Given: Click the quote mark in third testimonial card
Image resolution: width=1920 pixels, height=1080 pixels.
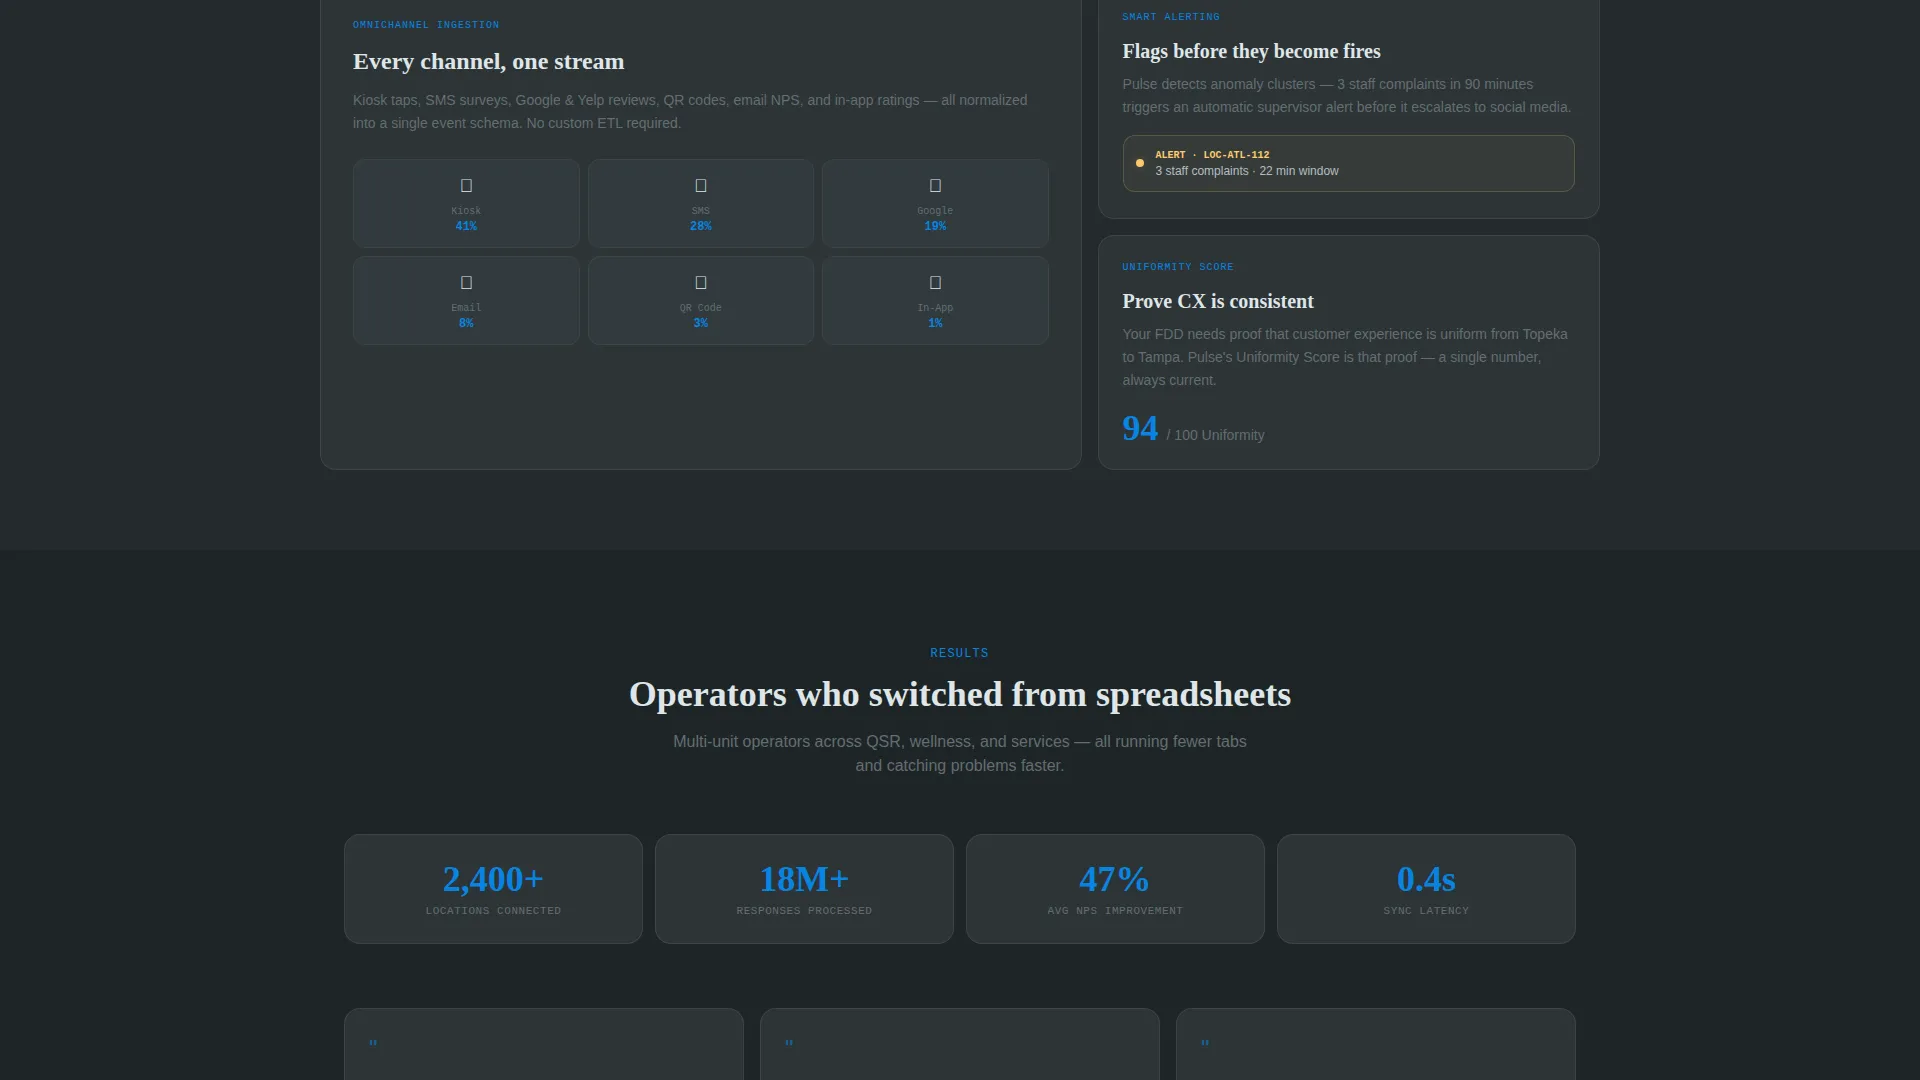Looking at the screenshot, I should pos(1205,1045).
